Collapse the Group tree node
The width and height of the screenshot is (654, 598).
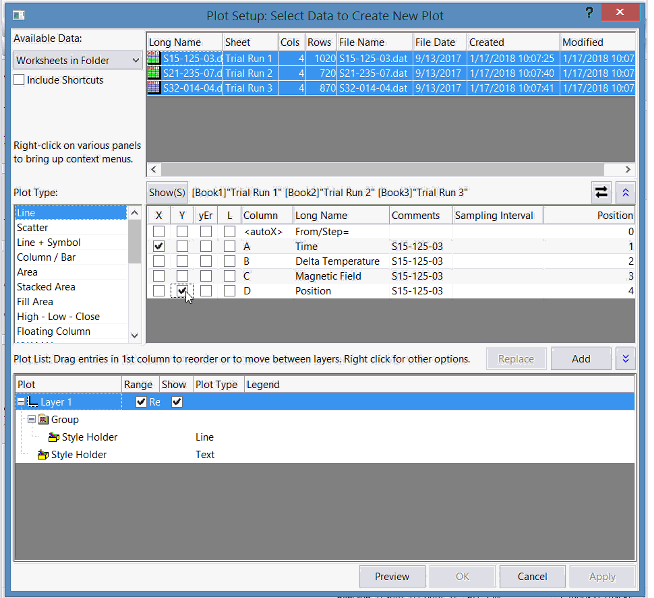coord(31,419)
